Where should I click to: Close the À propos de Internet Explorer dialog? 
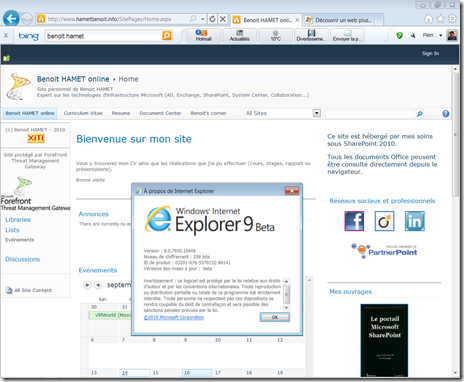292,191
